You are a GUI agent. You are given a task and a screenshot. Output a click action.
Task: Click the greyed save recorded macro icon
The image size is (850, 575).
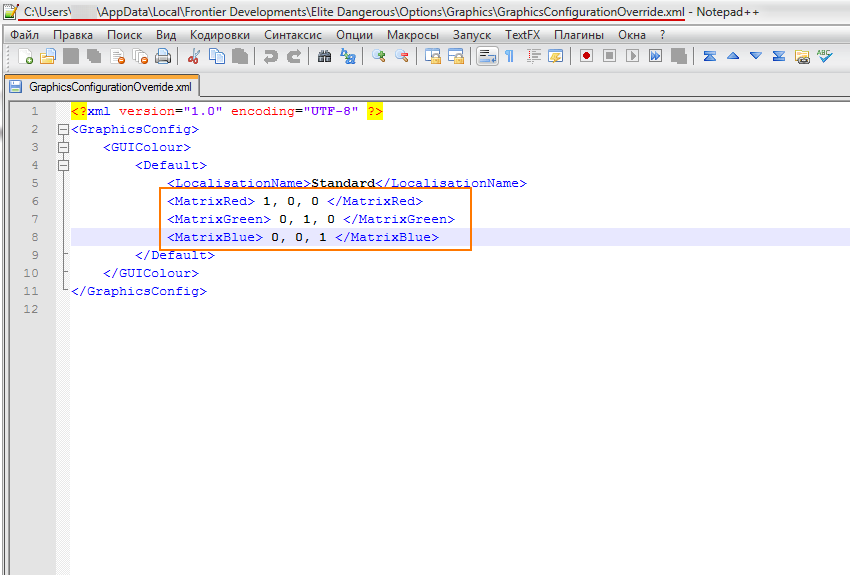679,56
